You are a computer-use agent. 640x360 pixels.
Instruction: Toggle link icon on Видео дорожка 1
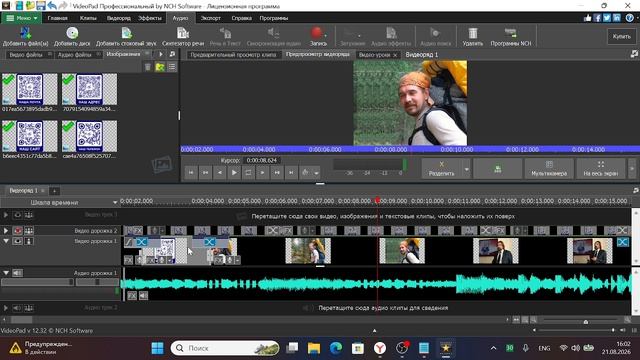coord(29,241)
